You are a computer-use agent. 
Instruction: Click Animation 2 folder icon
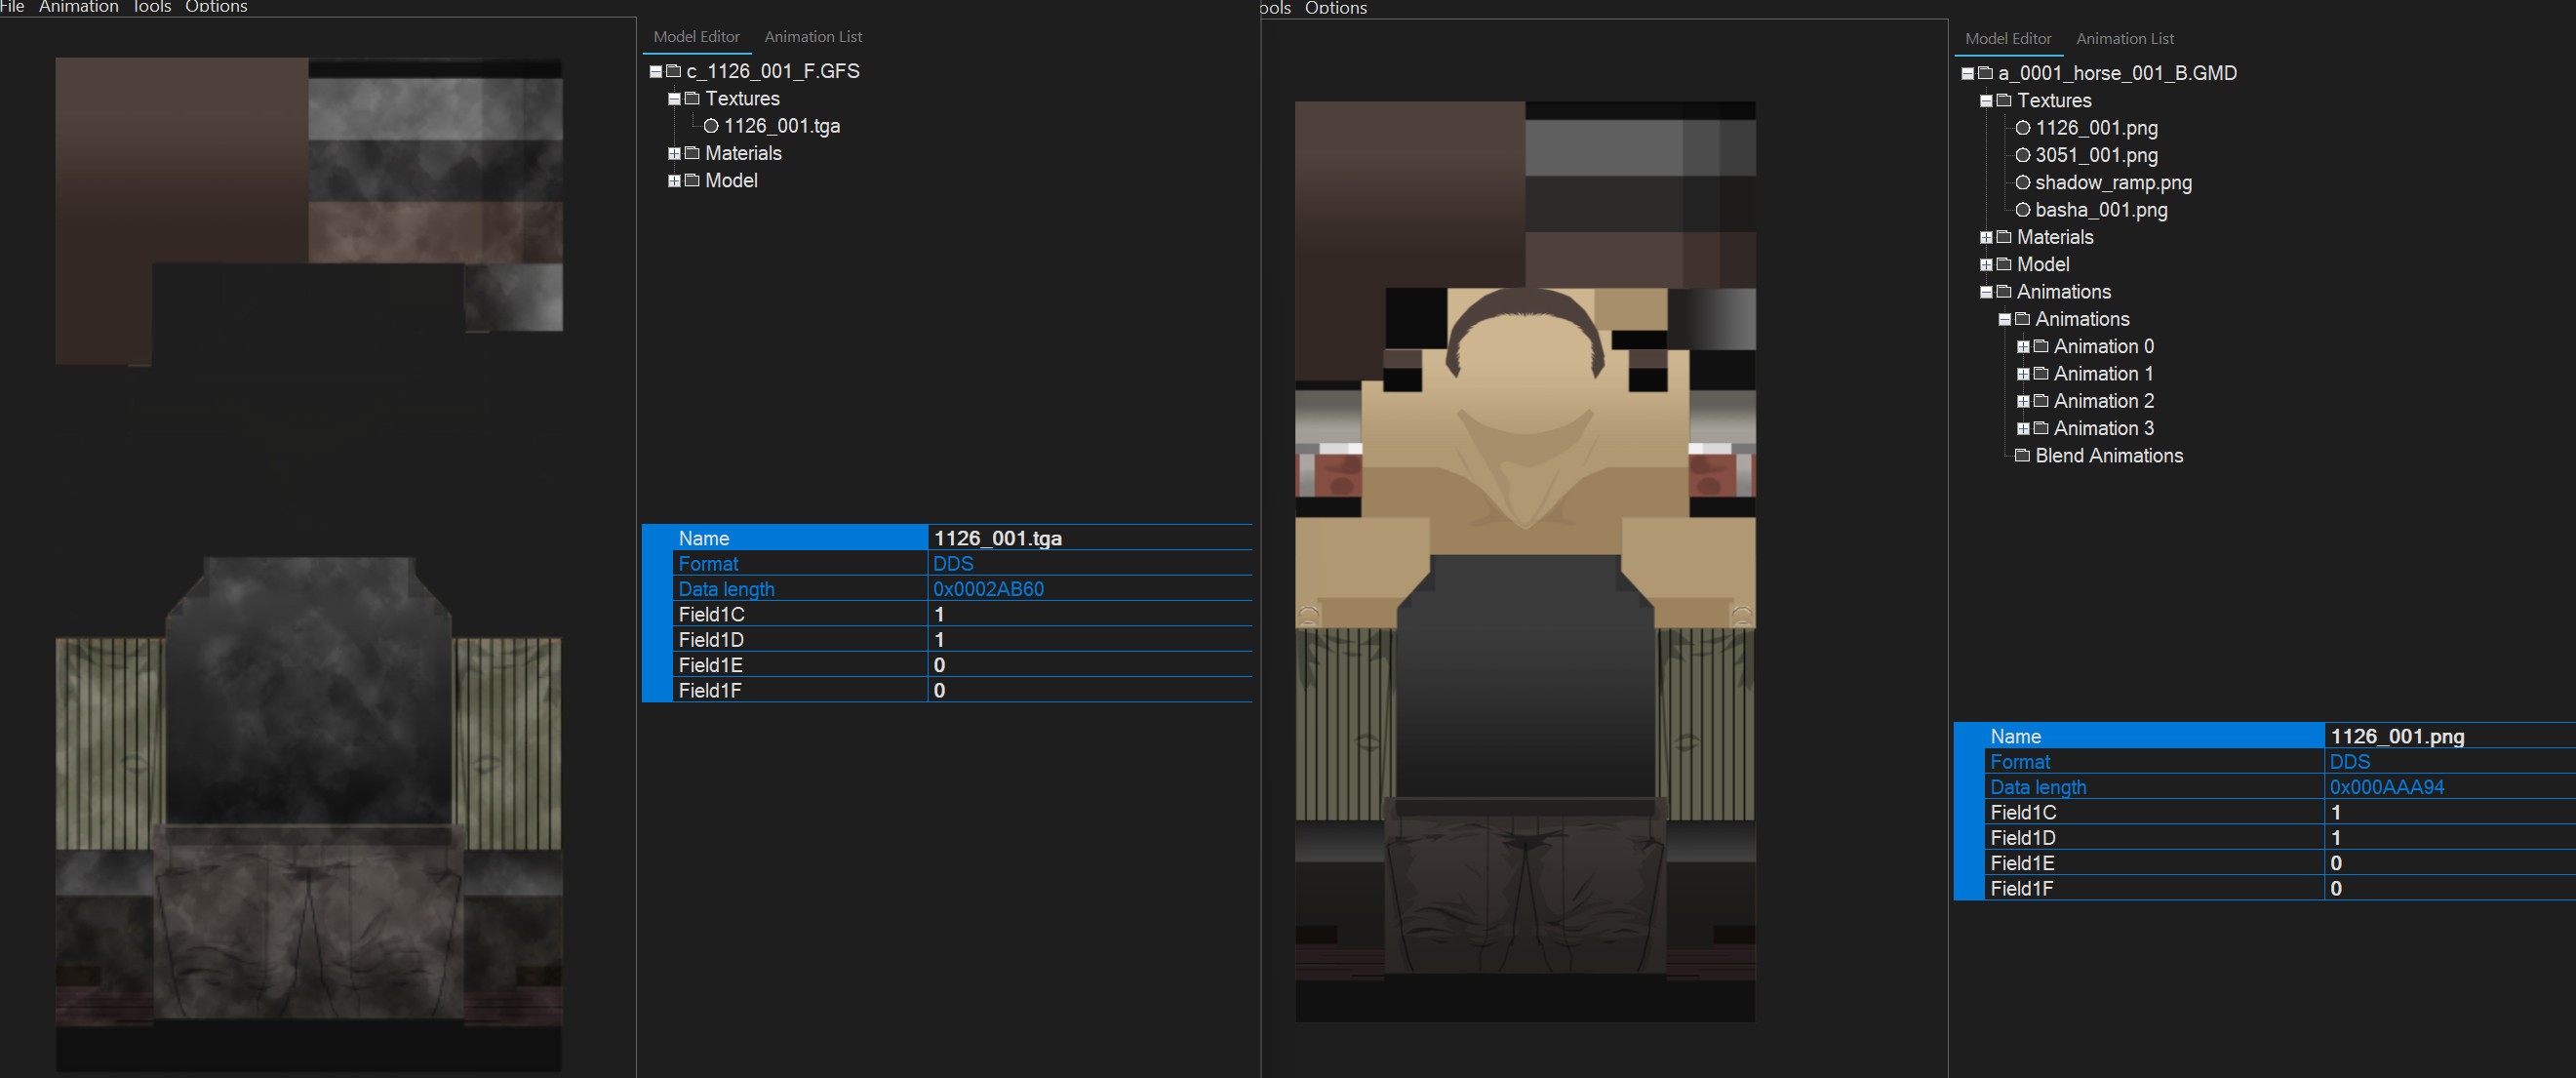2041,400
